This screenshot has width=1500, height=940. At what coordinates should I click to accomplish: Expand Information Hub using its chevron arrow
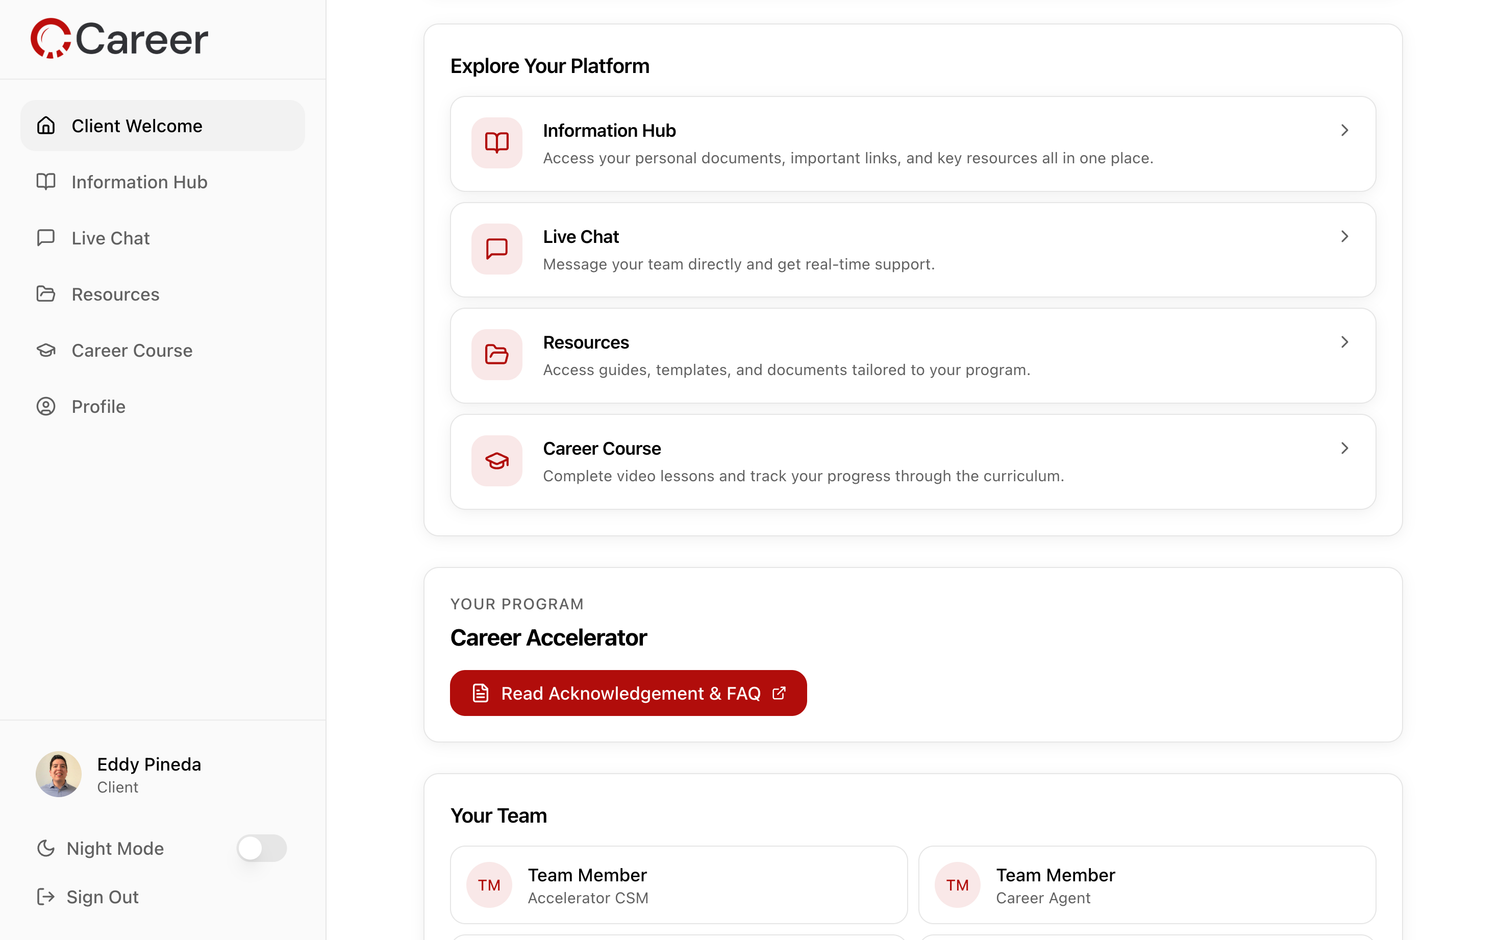(x=1344, y=130)
